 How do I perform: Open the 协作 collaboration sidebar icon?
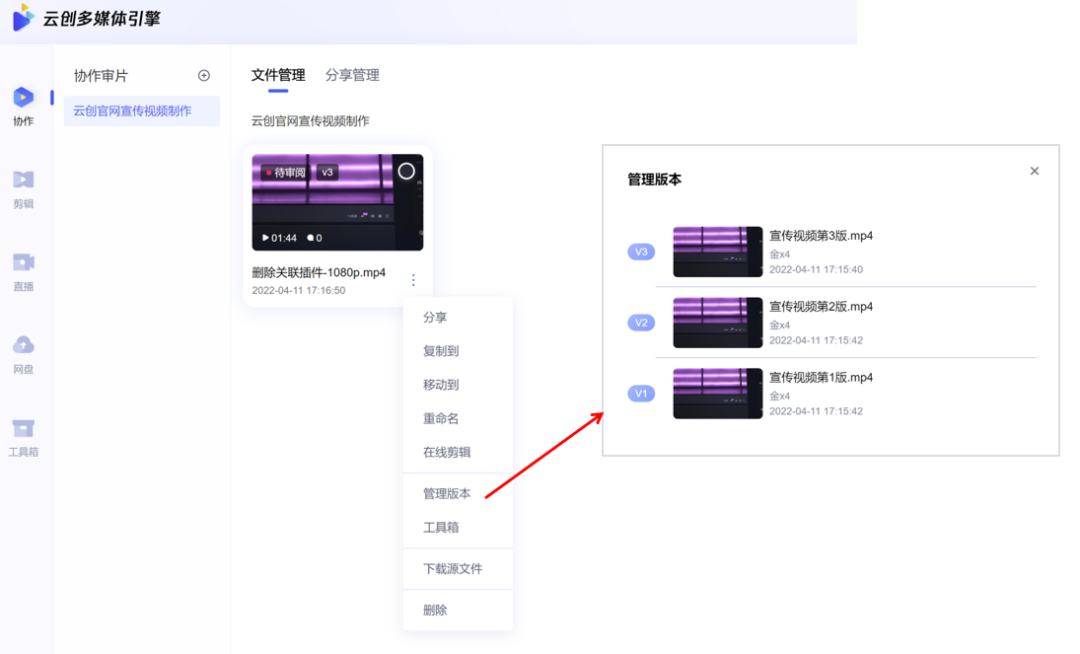(23, 98)
